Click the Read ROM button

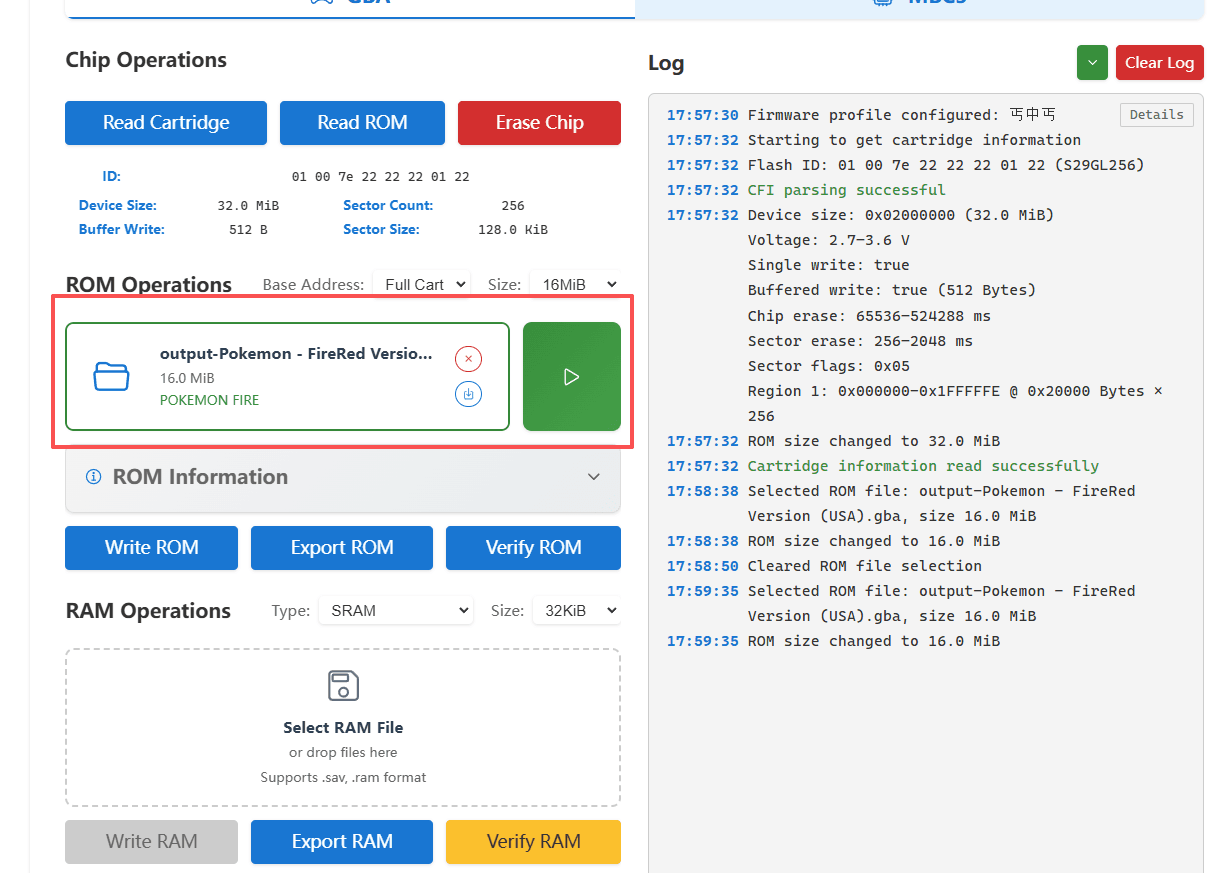362,123
